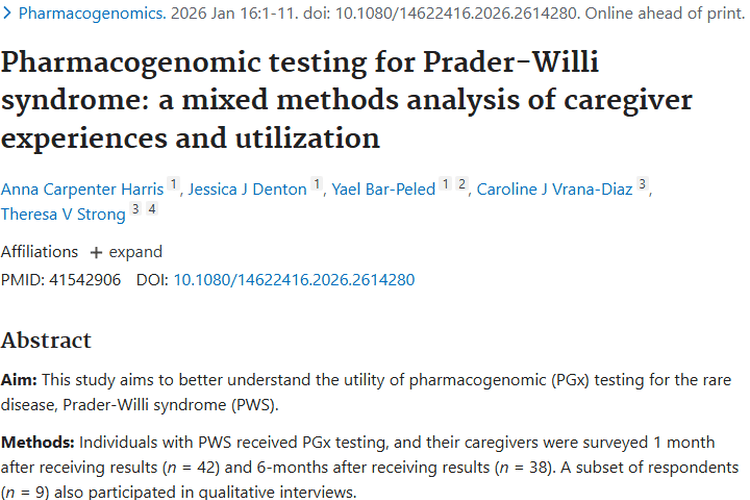
Task: Click author Theresa V Strong
Action: pos(63,214)
